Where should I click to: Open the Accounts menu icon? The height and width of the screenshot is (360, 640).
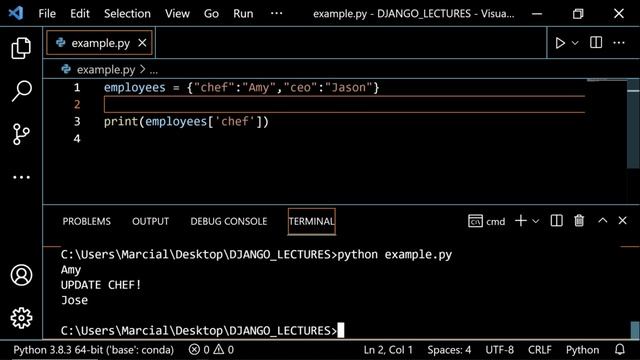(21, 275)
